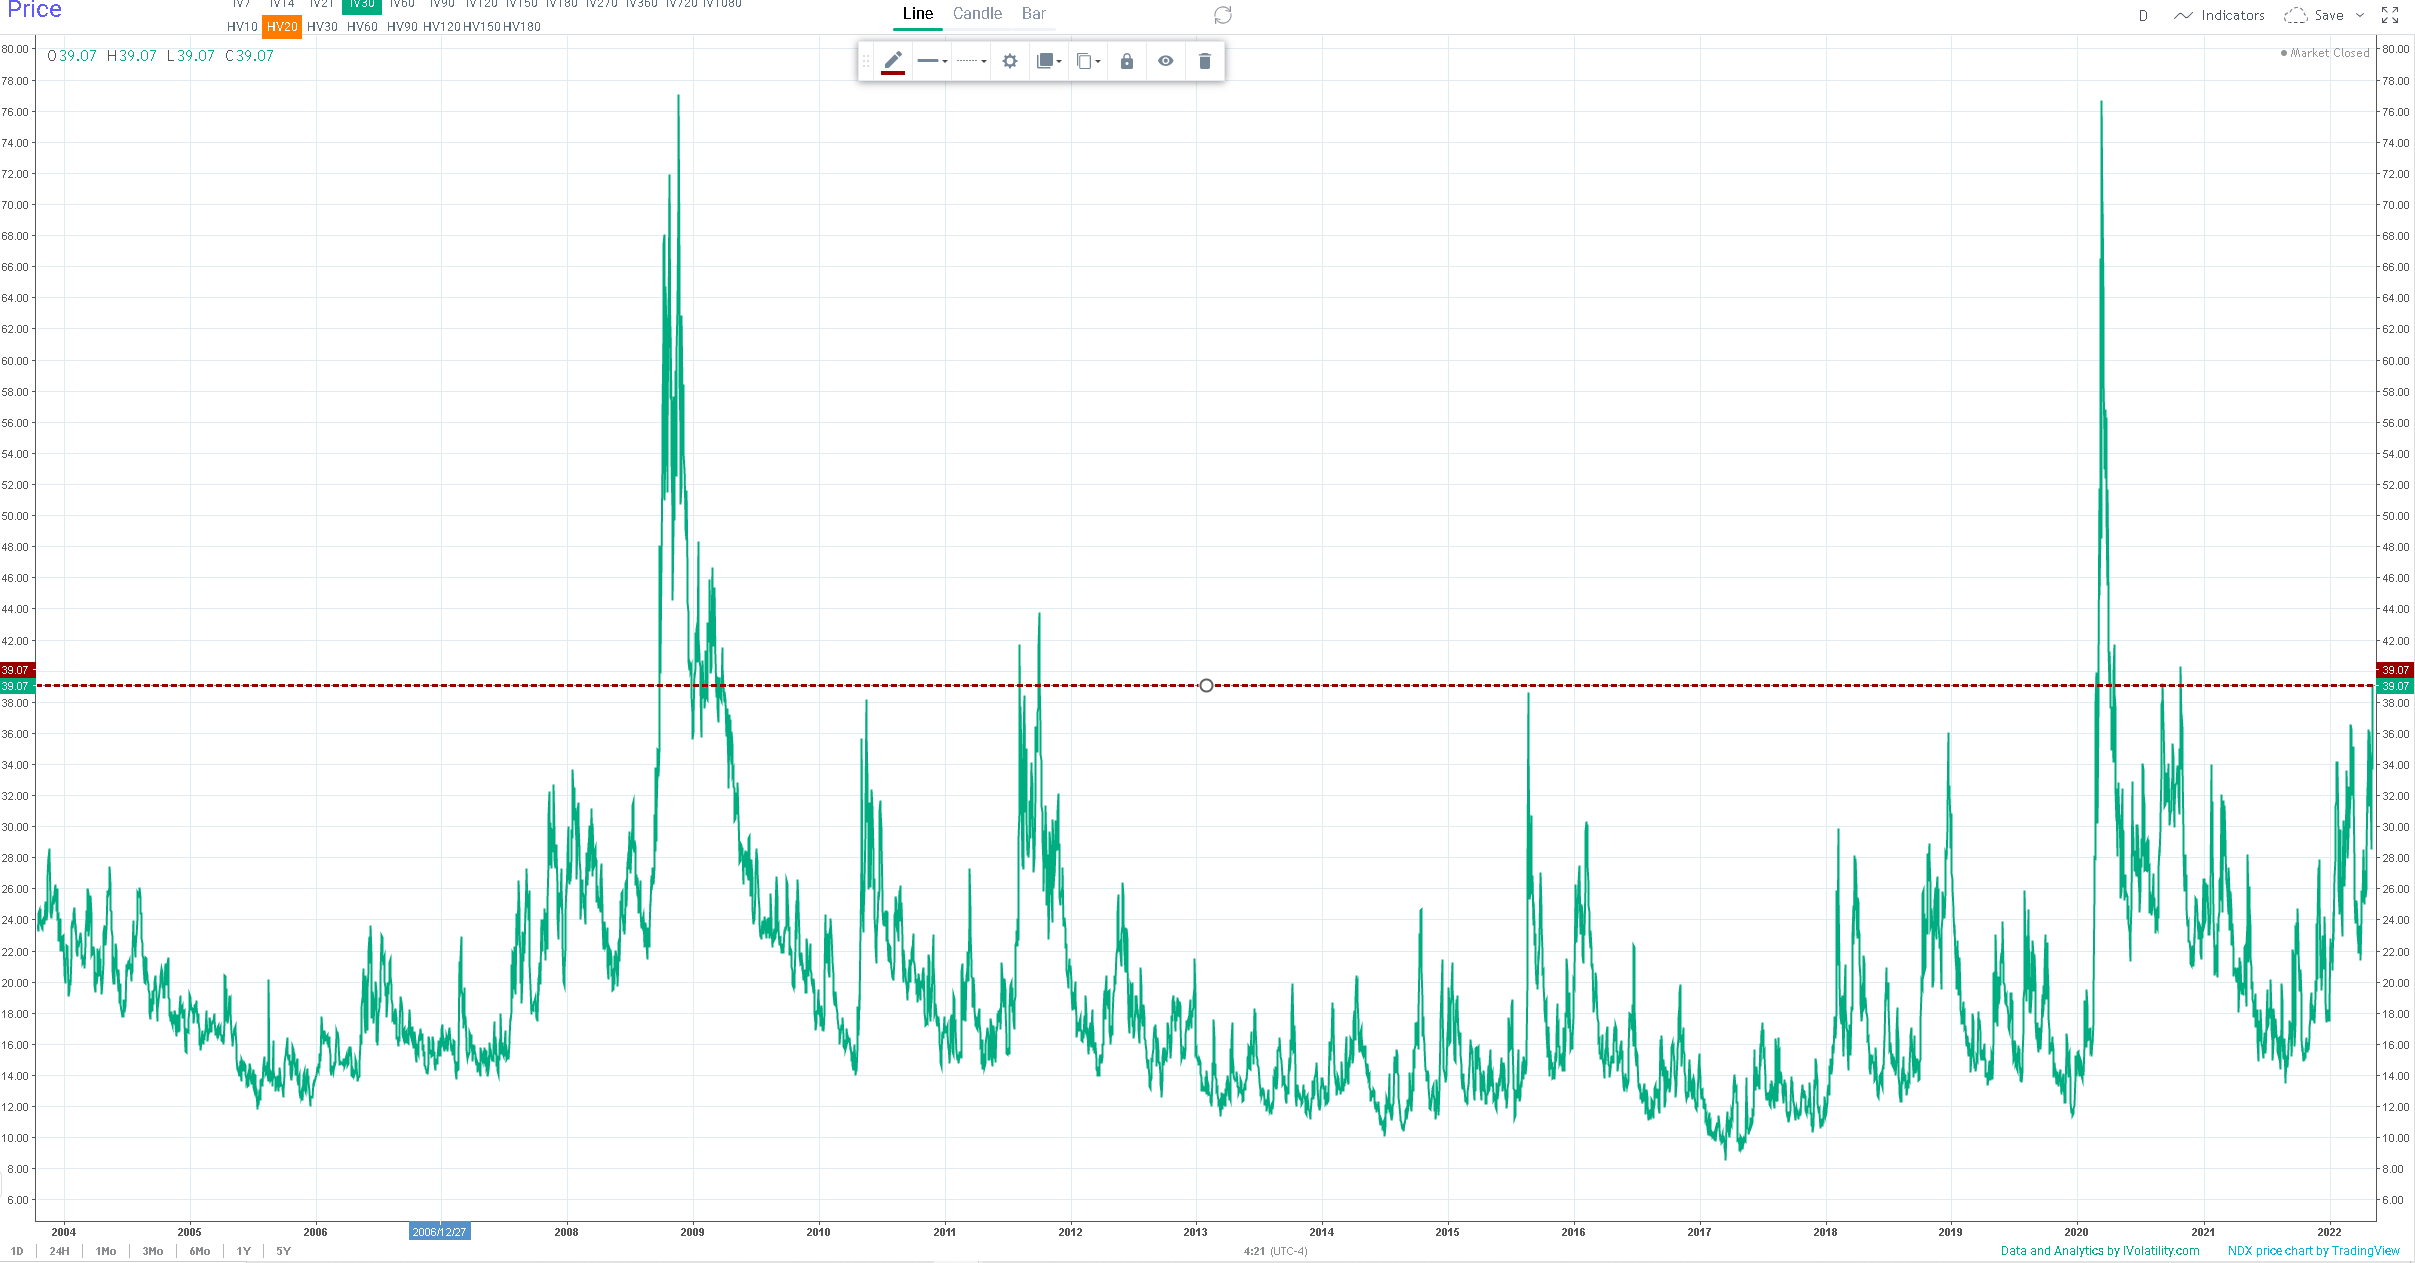
Task: Lock the horizontal line drawing
Action: point(1127,61)
